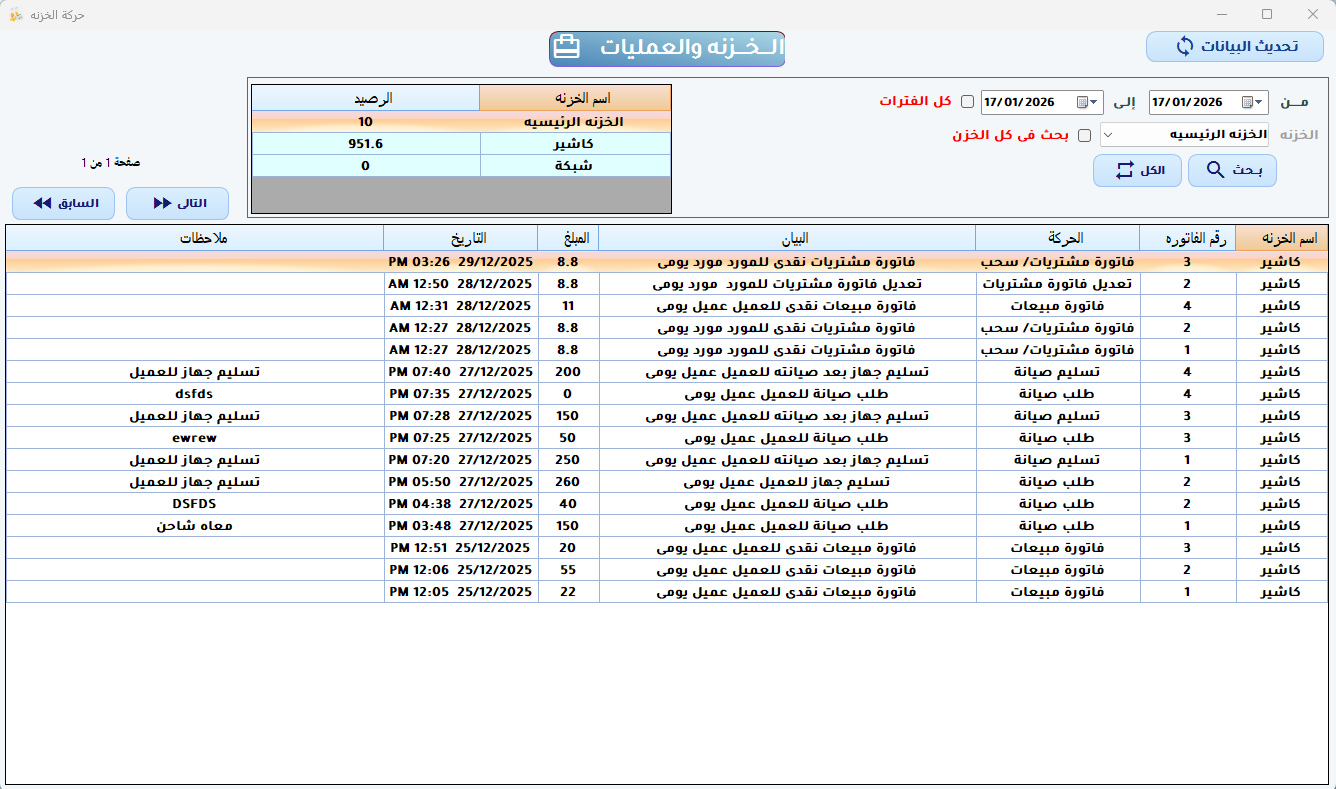Screen dimensions: 1336x789
Task: Open the calendar icon in the إلى date field
Action: [x=1082, y=102]
